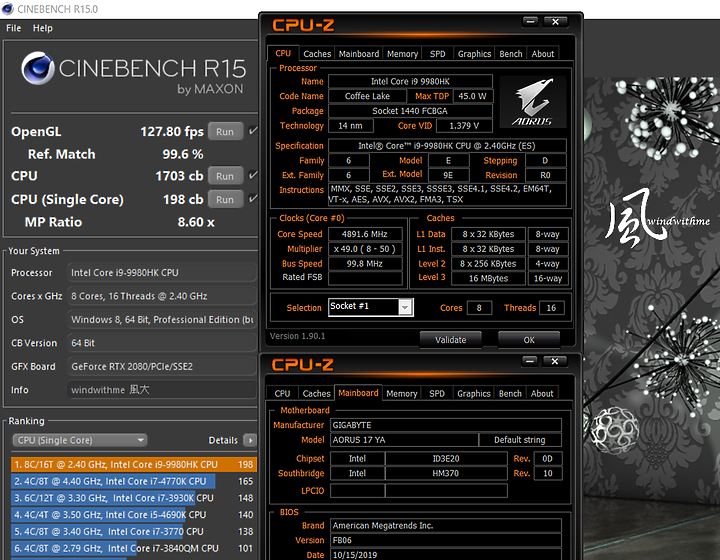
Task: Click the Max TDP value 45.0 W
Action: point(472,96)
